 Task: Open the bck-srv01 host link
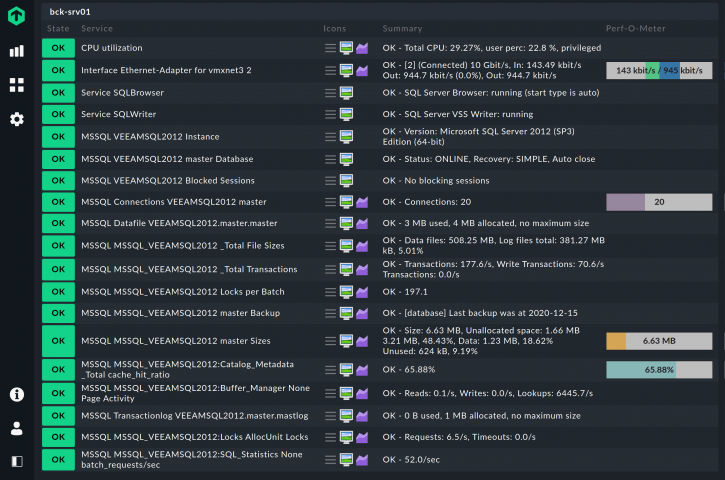point(70,11)
